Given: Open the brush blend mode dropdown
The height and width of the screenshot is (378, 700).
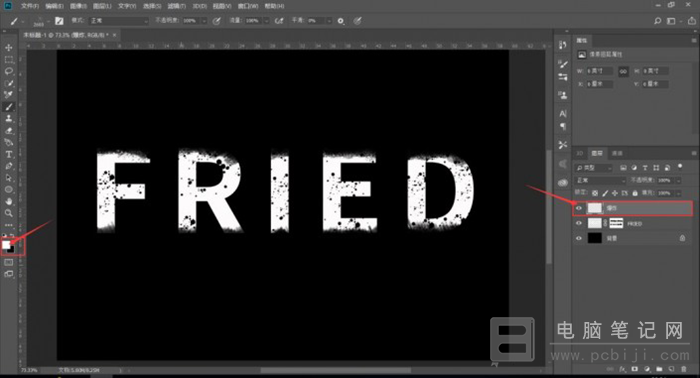Looking at the screenshot, I should click(x=118, y=21).
